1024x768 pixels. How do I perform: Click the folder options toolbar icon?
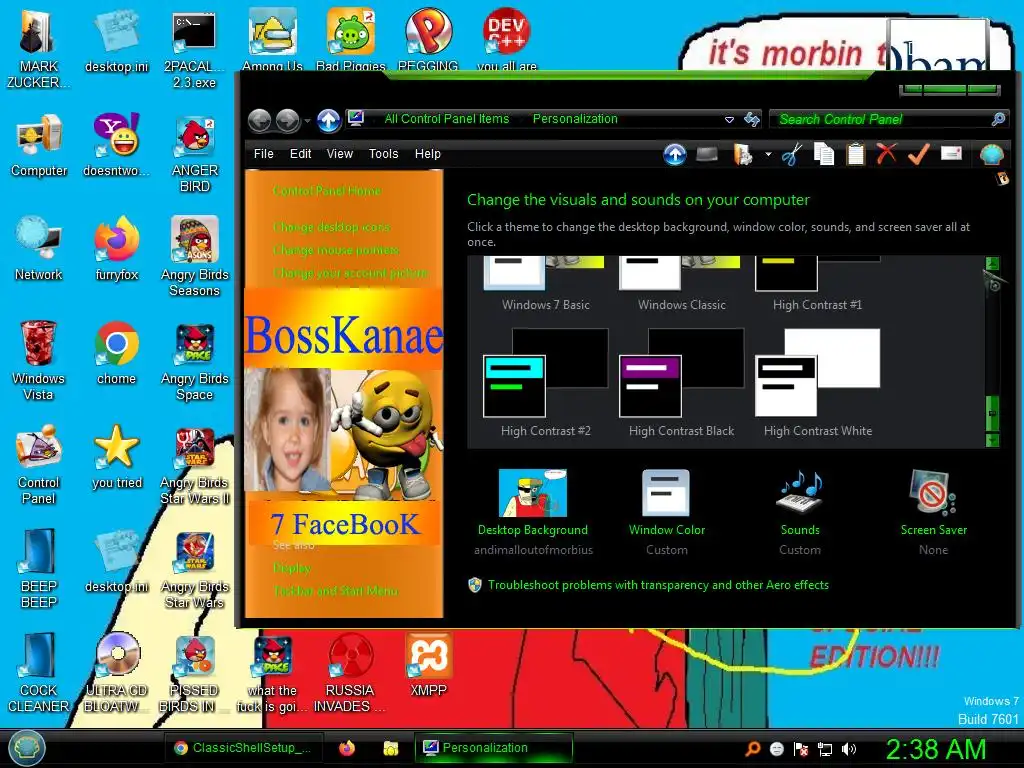743,155
